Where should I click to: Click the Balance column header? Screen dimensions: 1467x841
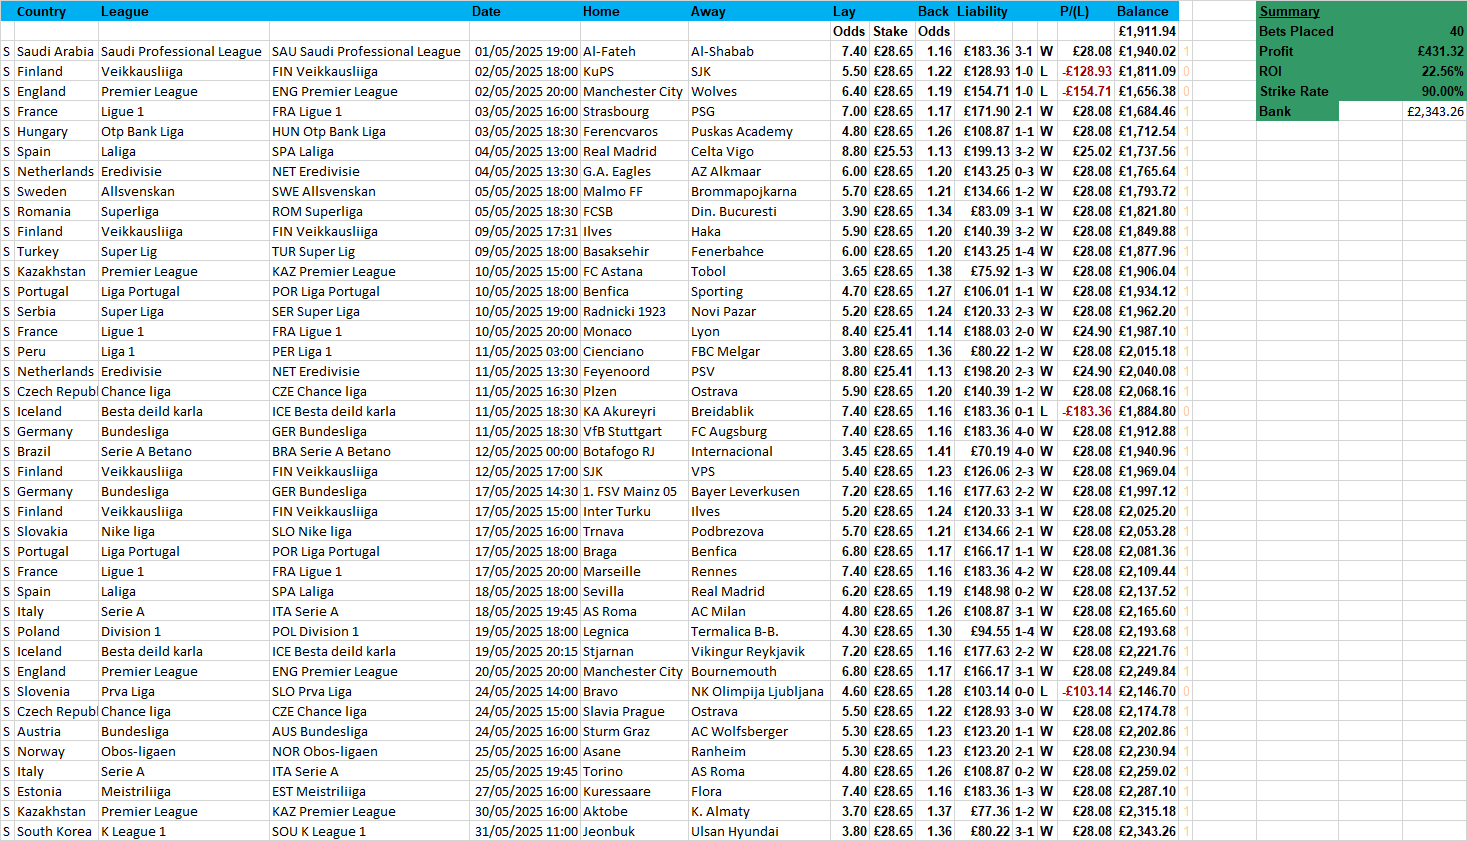[1142, 11]
